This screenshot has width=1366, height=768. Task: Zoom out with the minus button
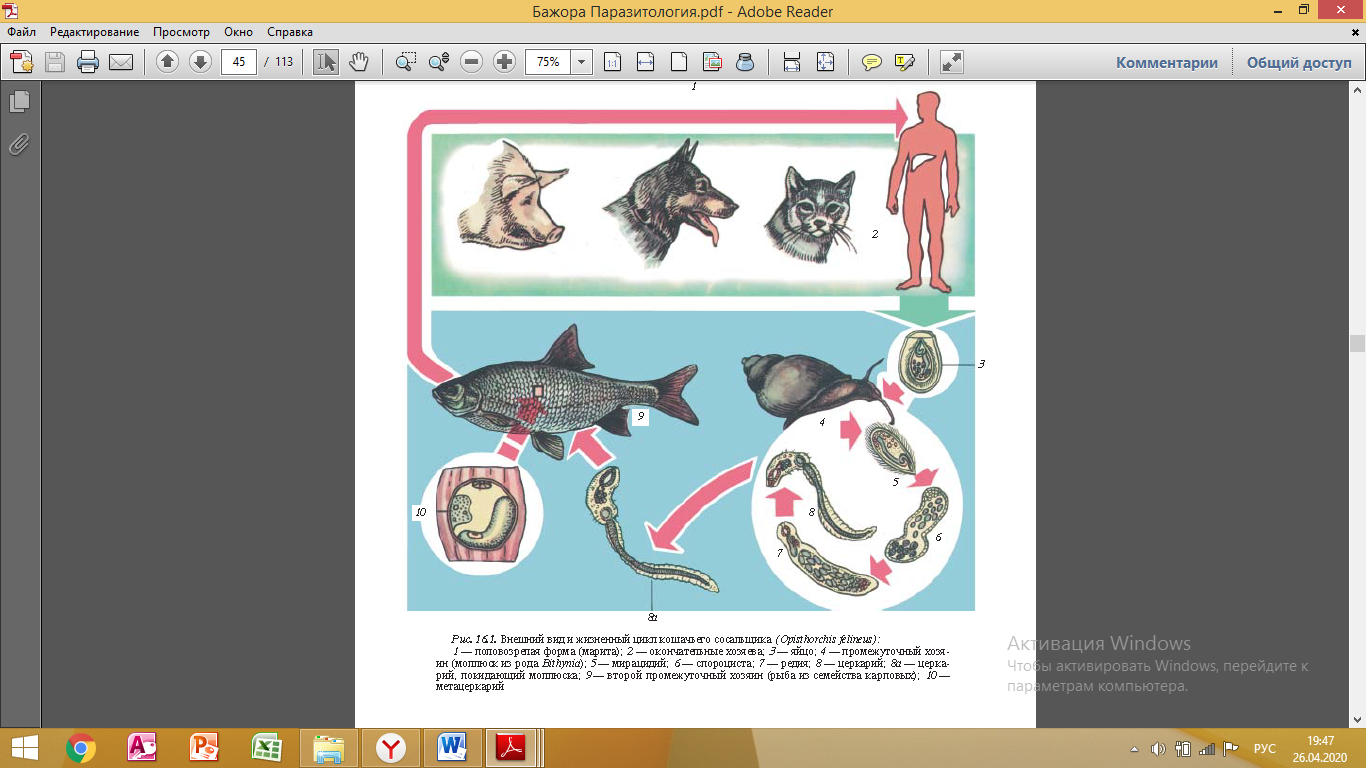pyautogui.click(x=472, y=62)
